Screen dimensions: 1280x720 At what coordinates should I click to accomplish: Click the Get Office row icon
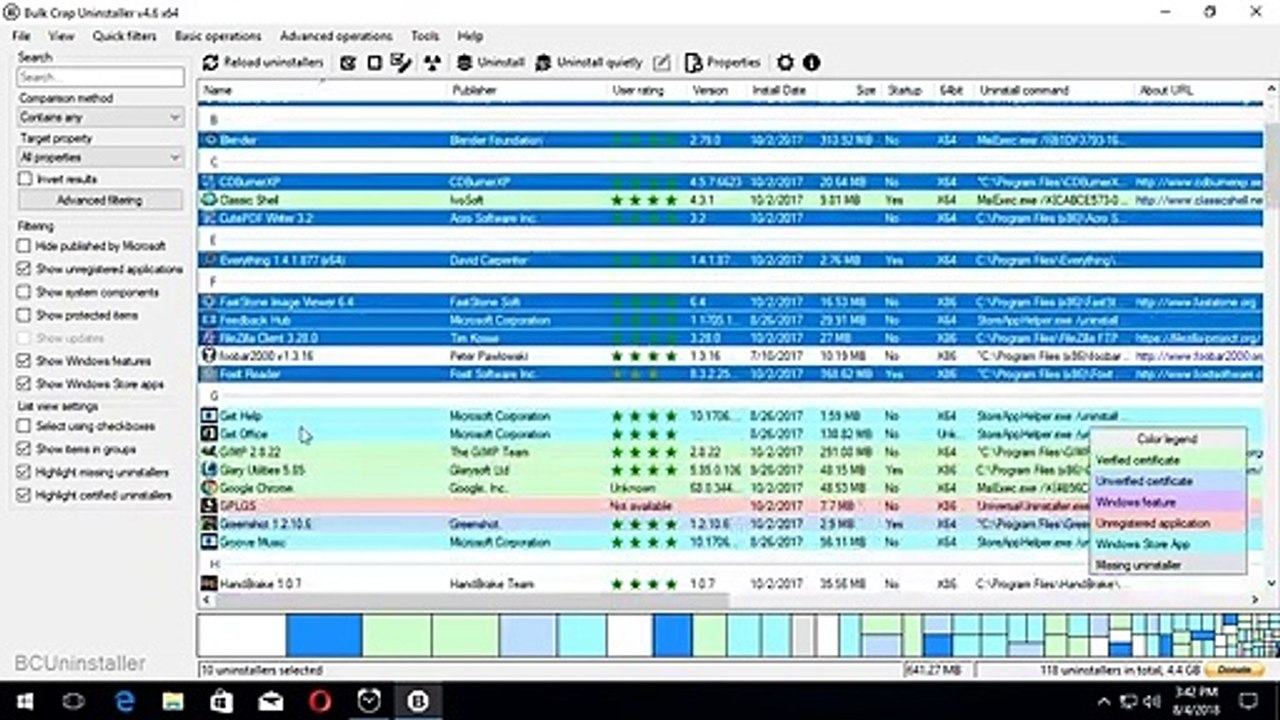coord(209,434)
